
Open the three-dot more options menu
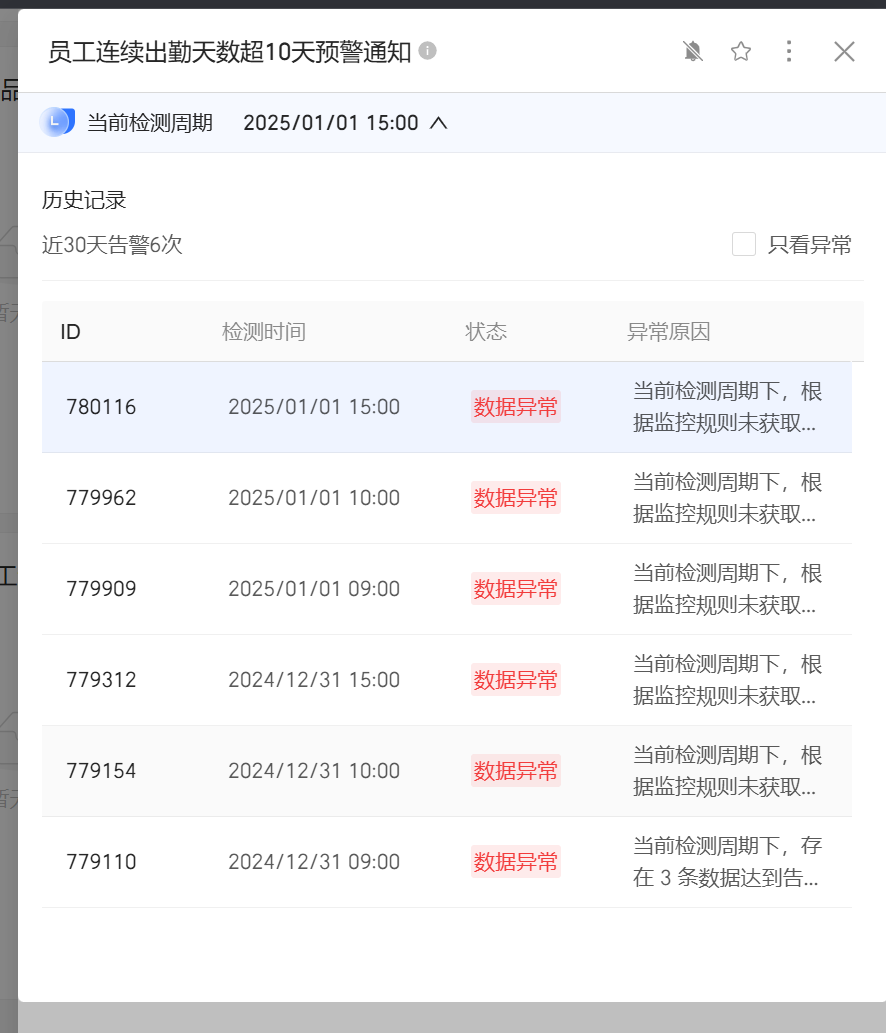tap(789, 51)
